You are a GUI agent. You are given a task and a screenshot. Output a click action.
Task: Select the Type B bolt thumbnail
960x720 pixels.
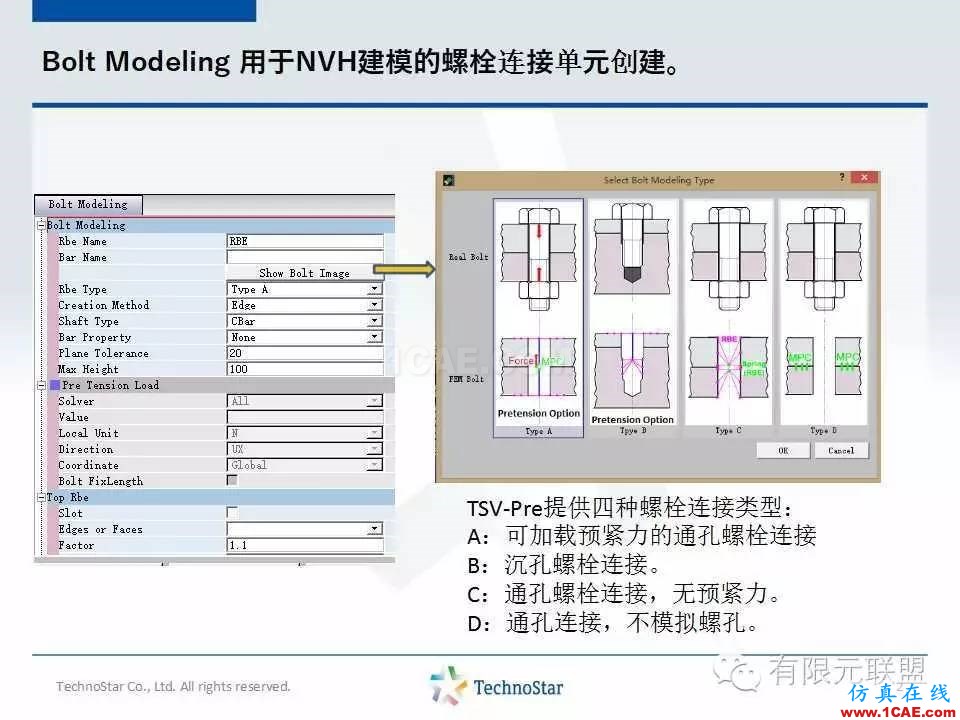pos(632,318)
